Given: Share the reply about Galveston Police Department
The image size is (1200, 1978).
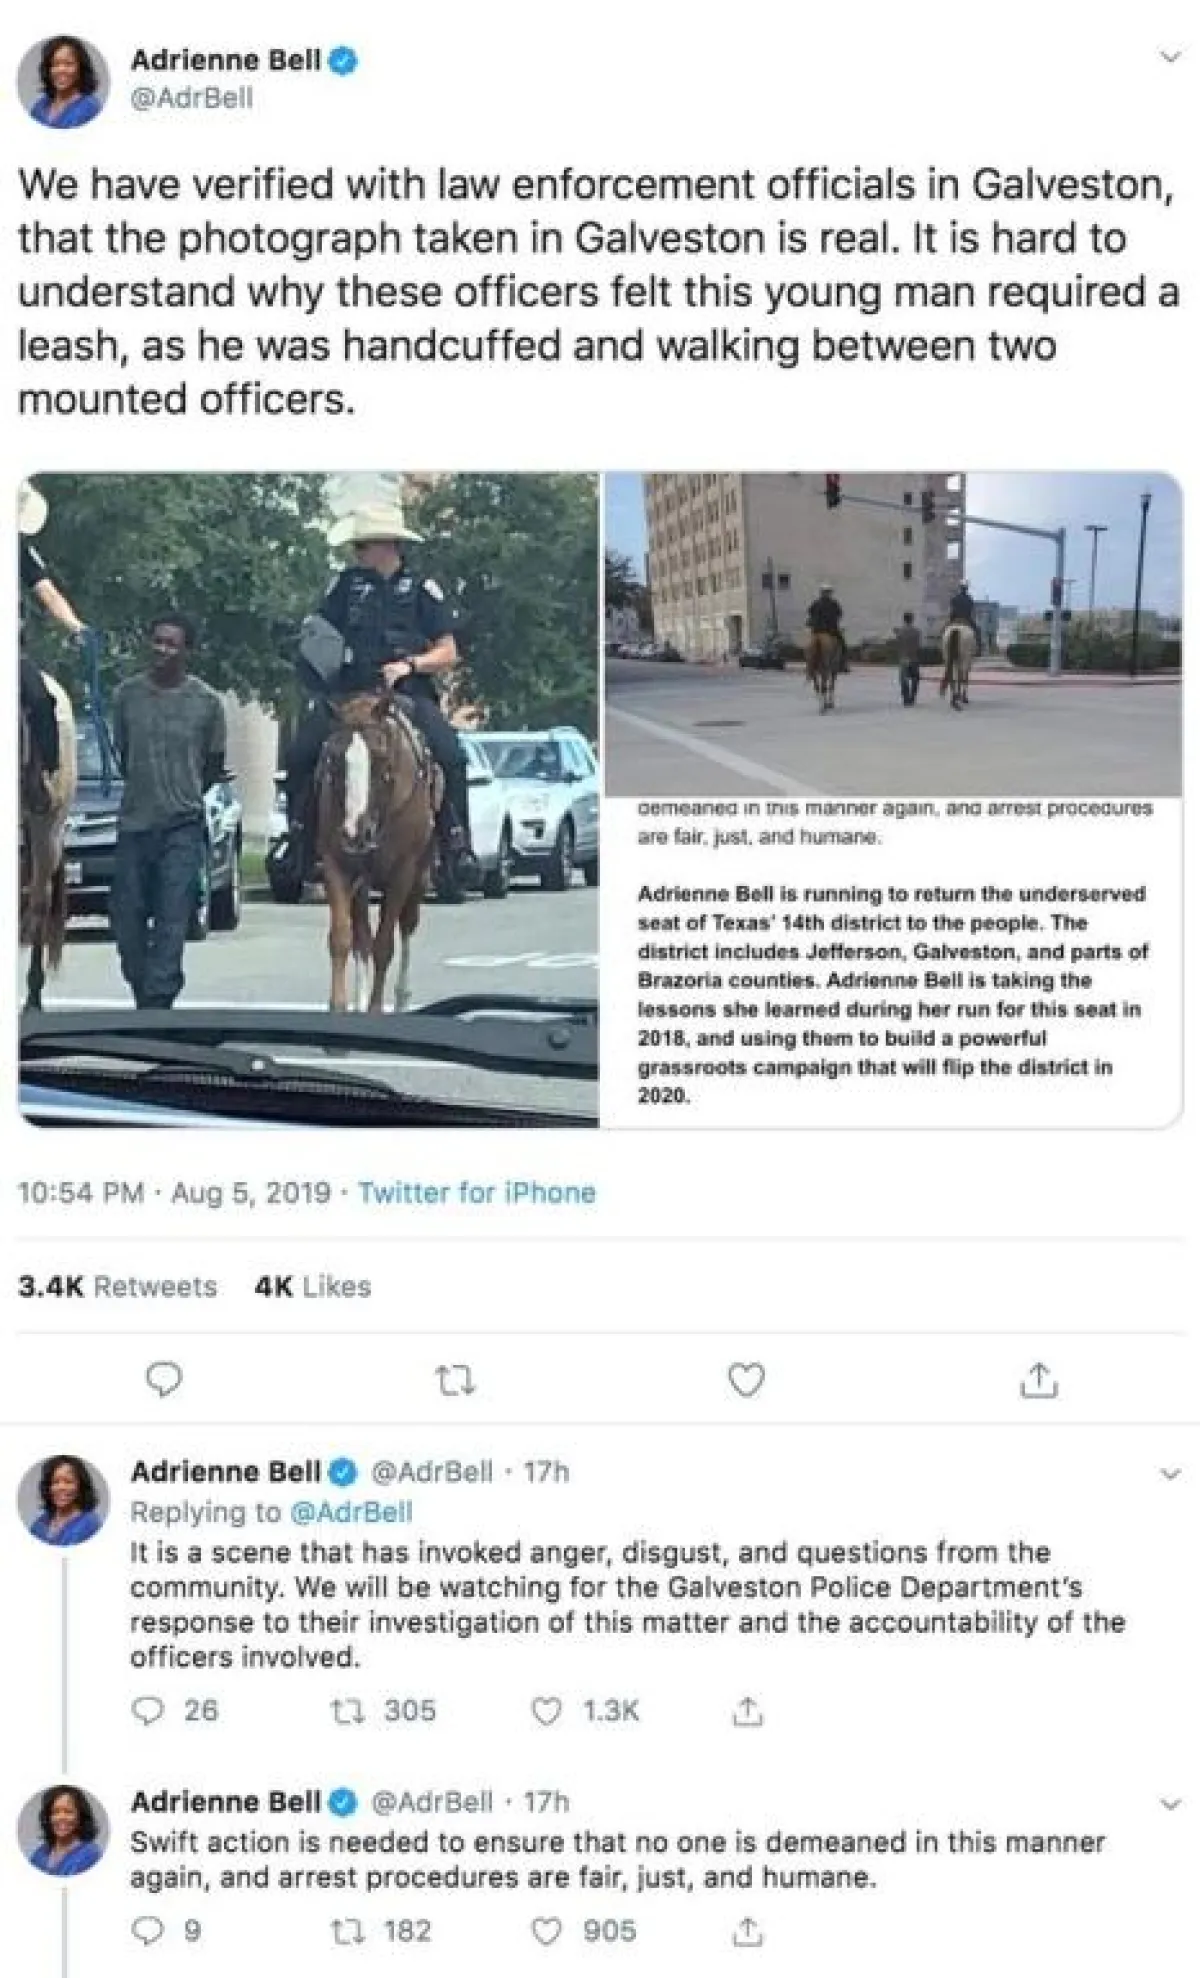Looking at the screenshot, I should (746, 1713).
